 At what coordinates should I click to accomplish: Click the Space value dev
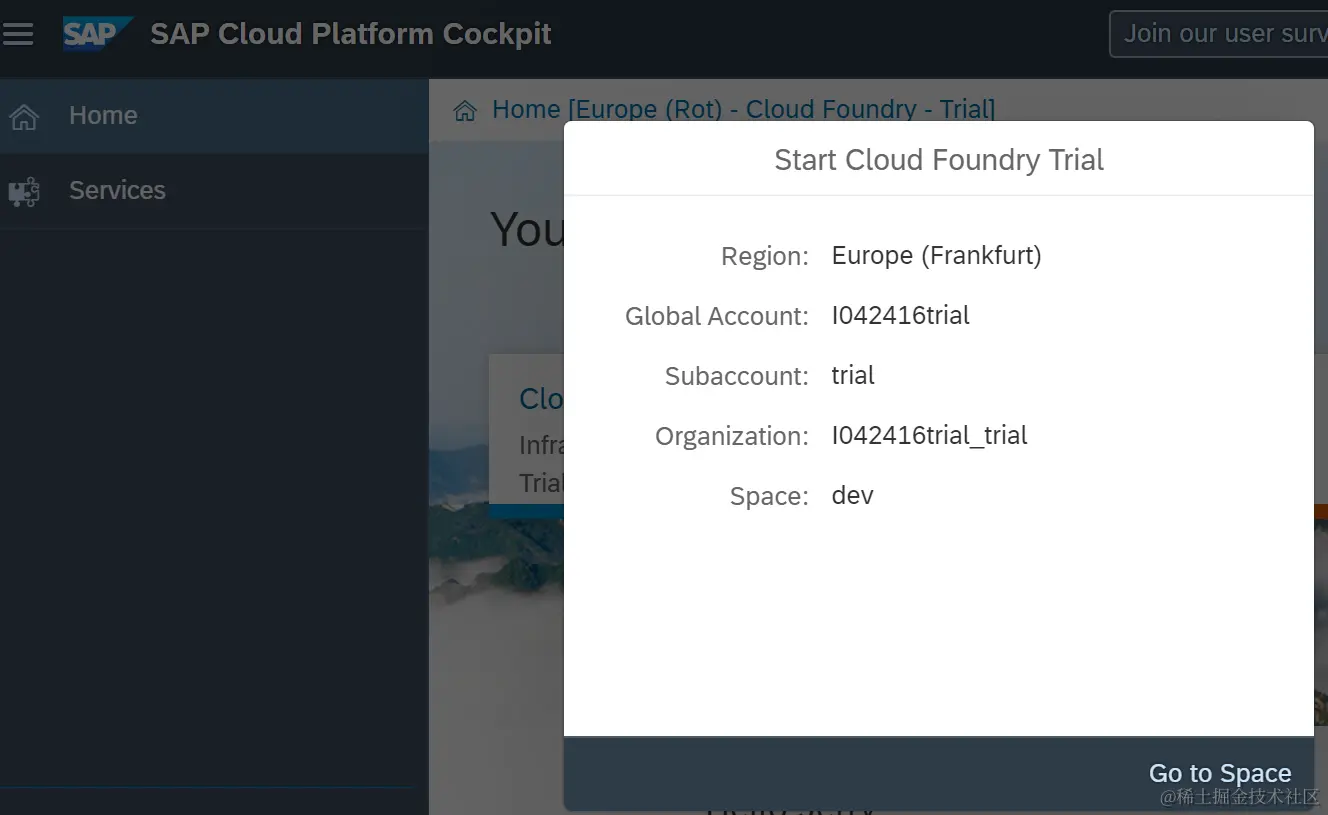[852, 496]
